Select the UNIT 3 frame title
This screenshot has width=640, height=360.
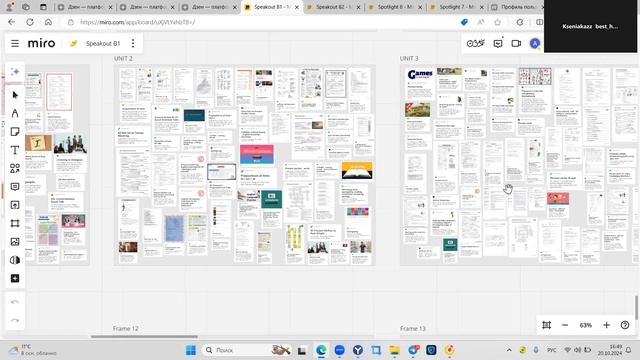click(x=409, y=58)
